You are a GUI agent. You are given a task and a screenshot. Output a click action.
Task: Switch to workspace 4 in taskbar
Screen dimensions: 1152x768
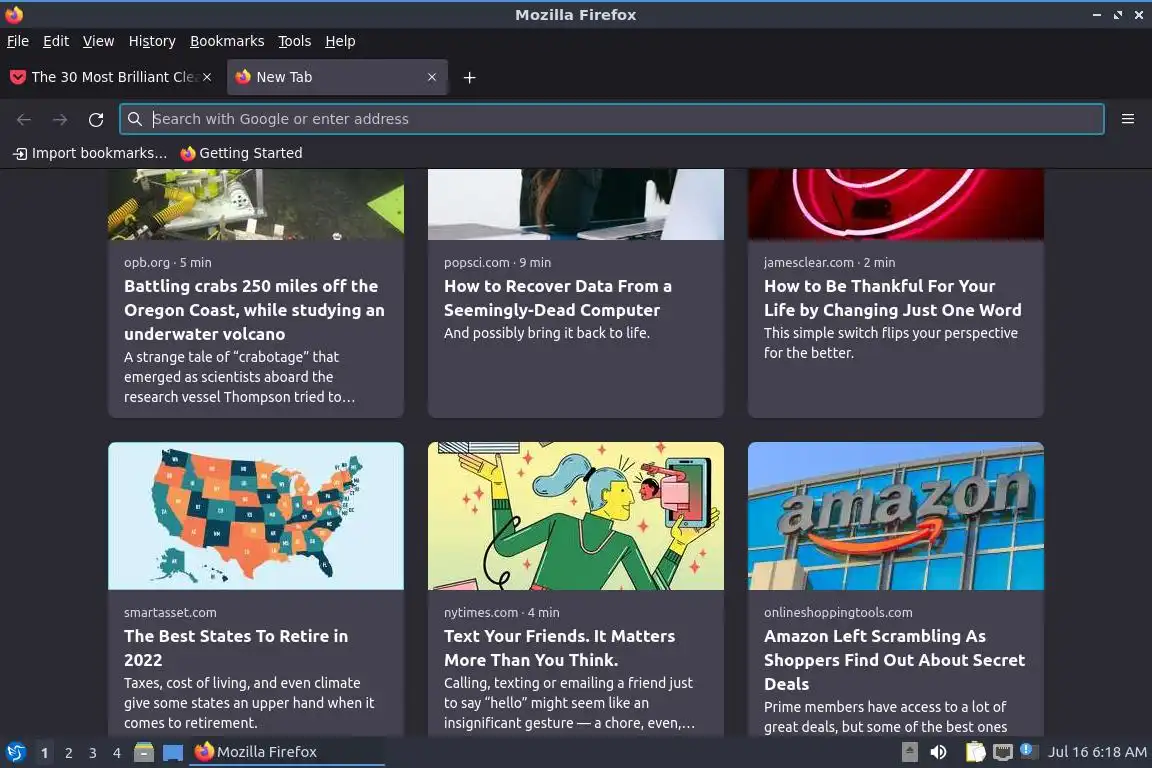(117, 753)
